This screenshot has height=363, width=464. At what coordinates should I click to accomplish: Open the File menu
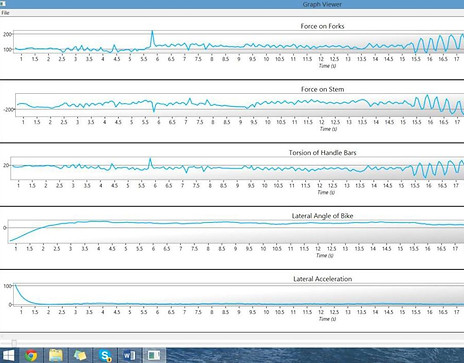(x=5, y=13)
